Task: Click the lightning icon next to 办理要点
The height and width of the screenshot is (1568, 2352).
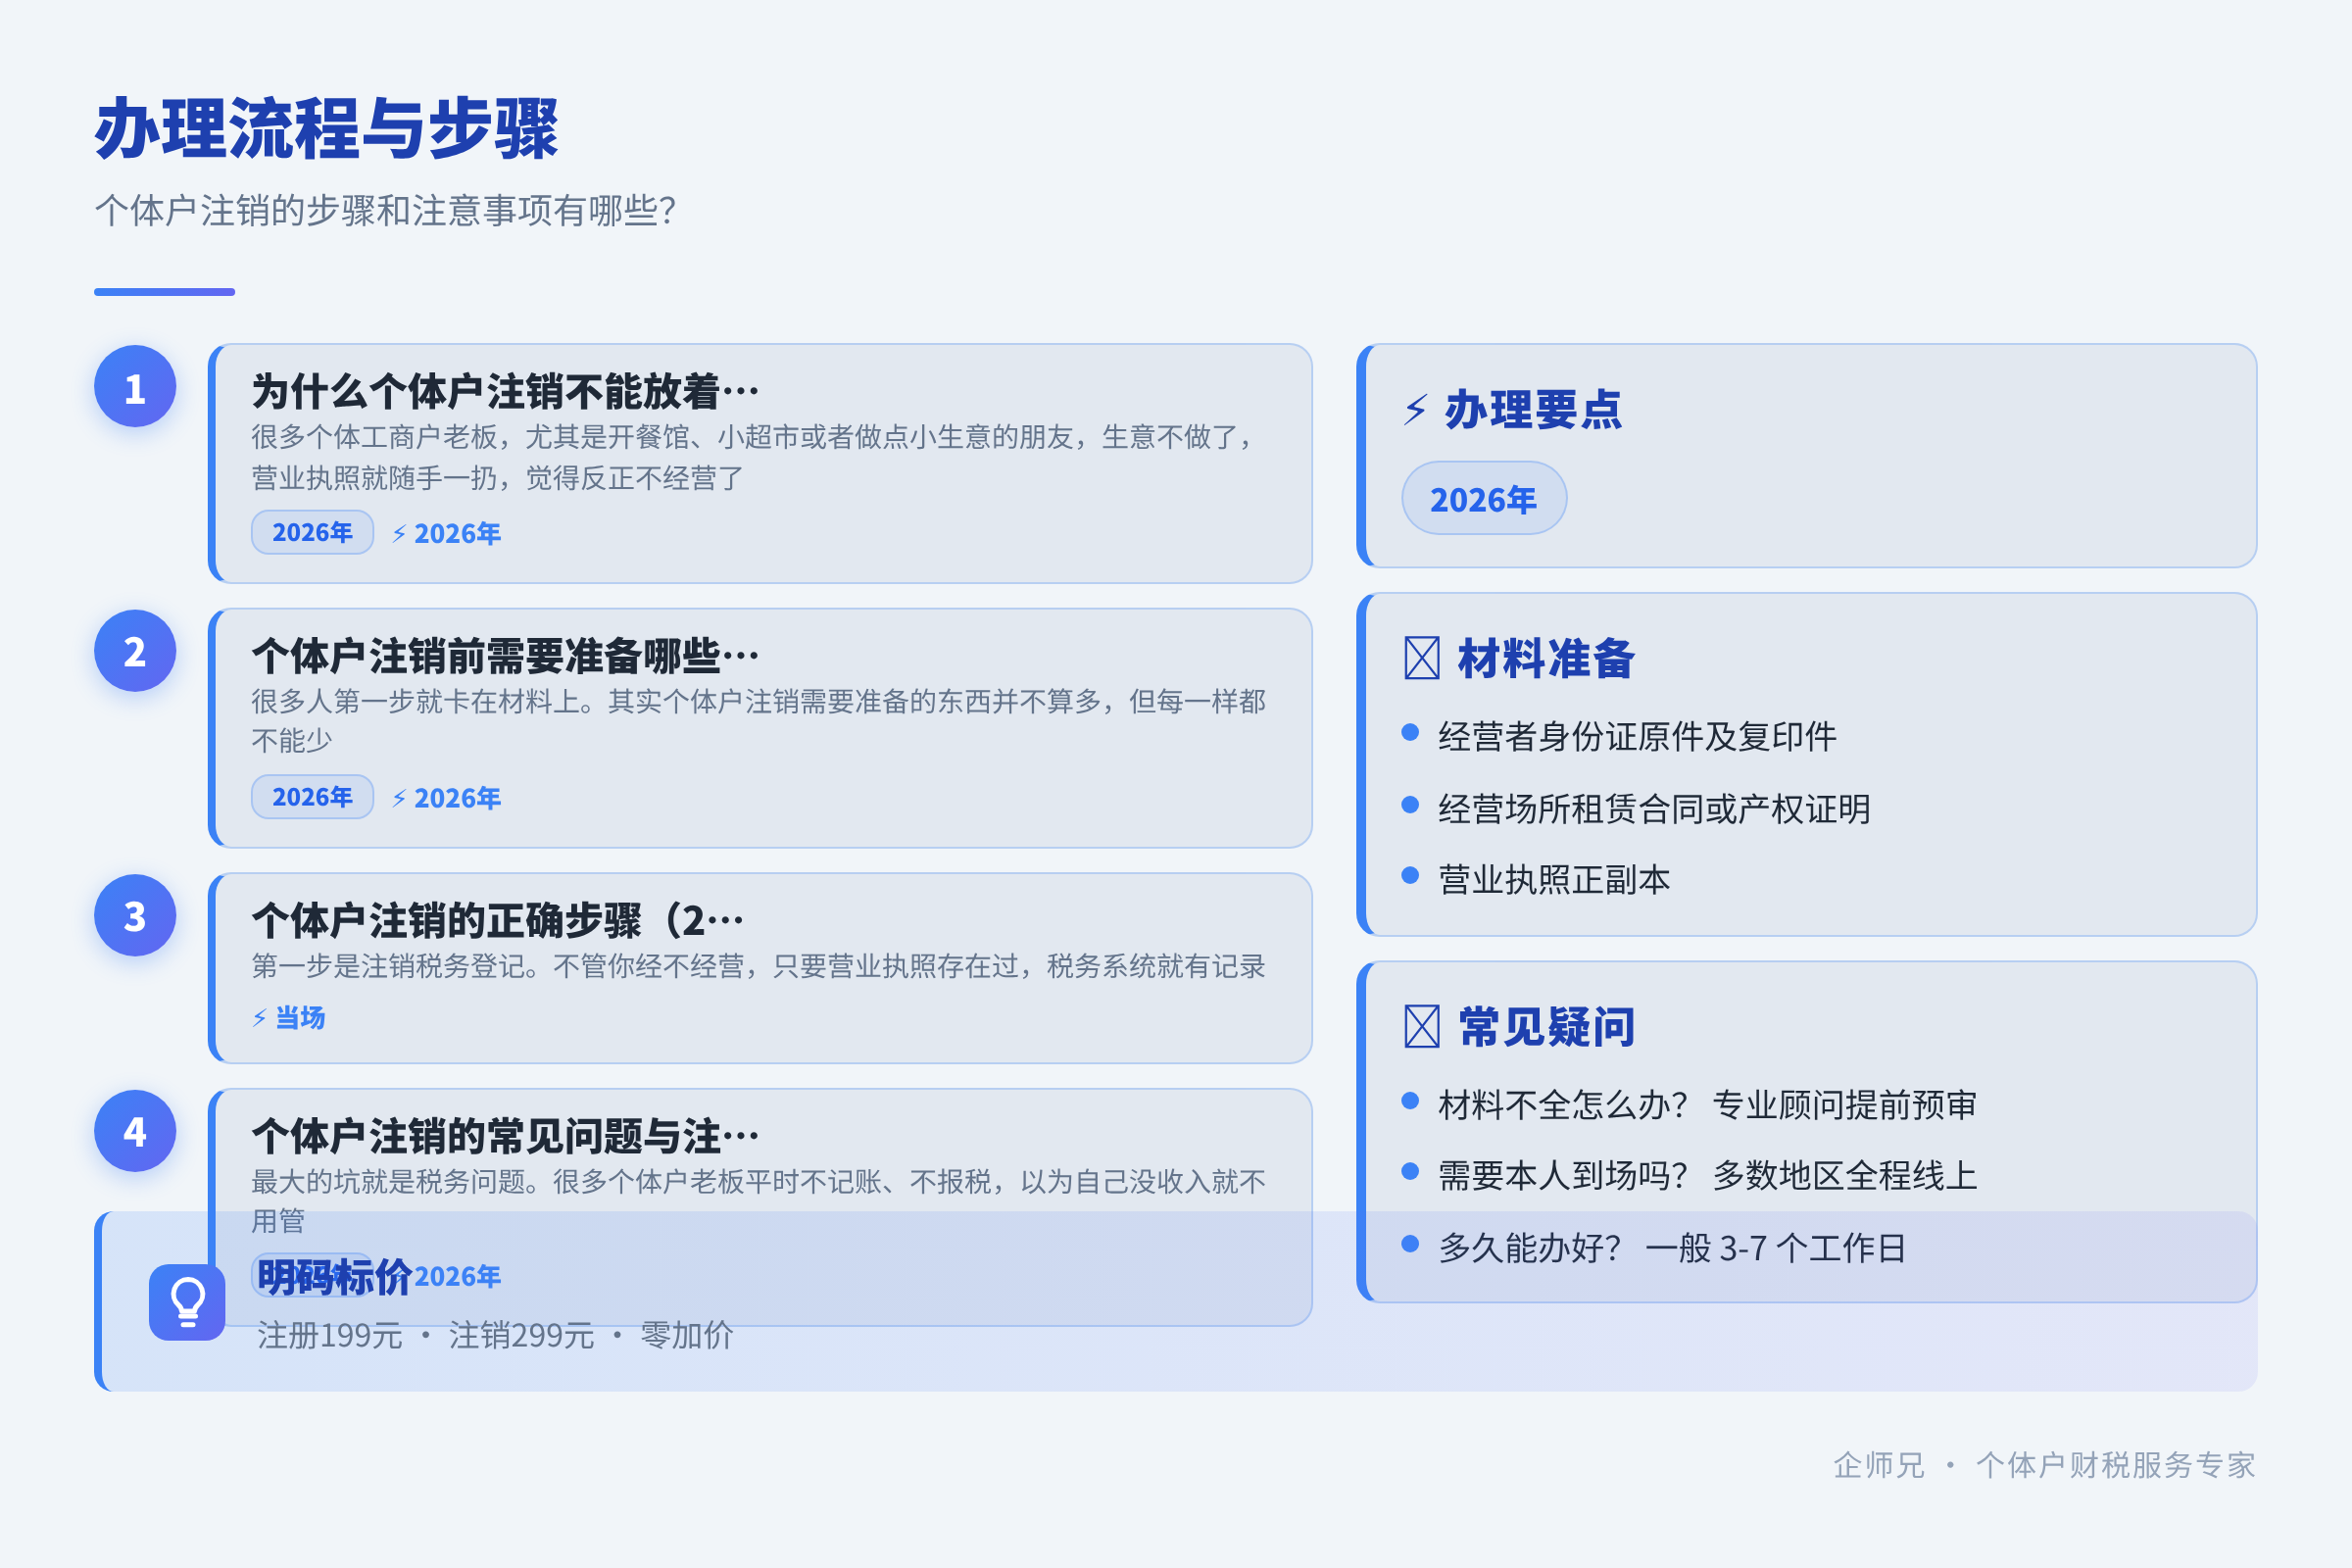Action: (1415, 410)
